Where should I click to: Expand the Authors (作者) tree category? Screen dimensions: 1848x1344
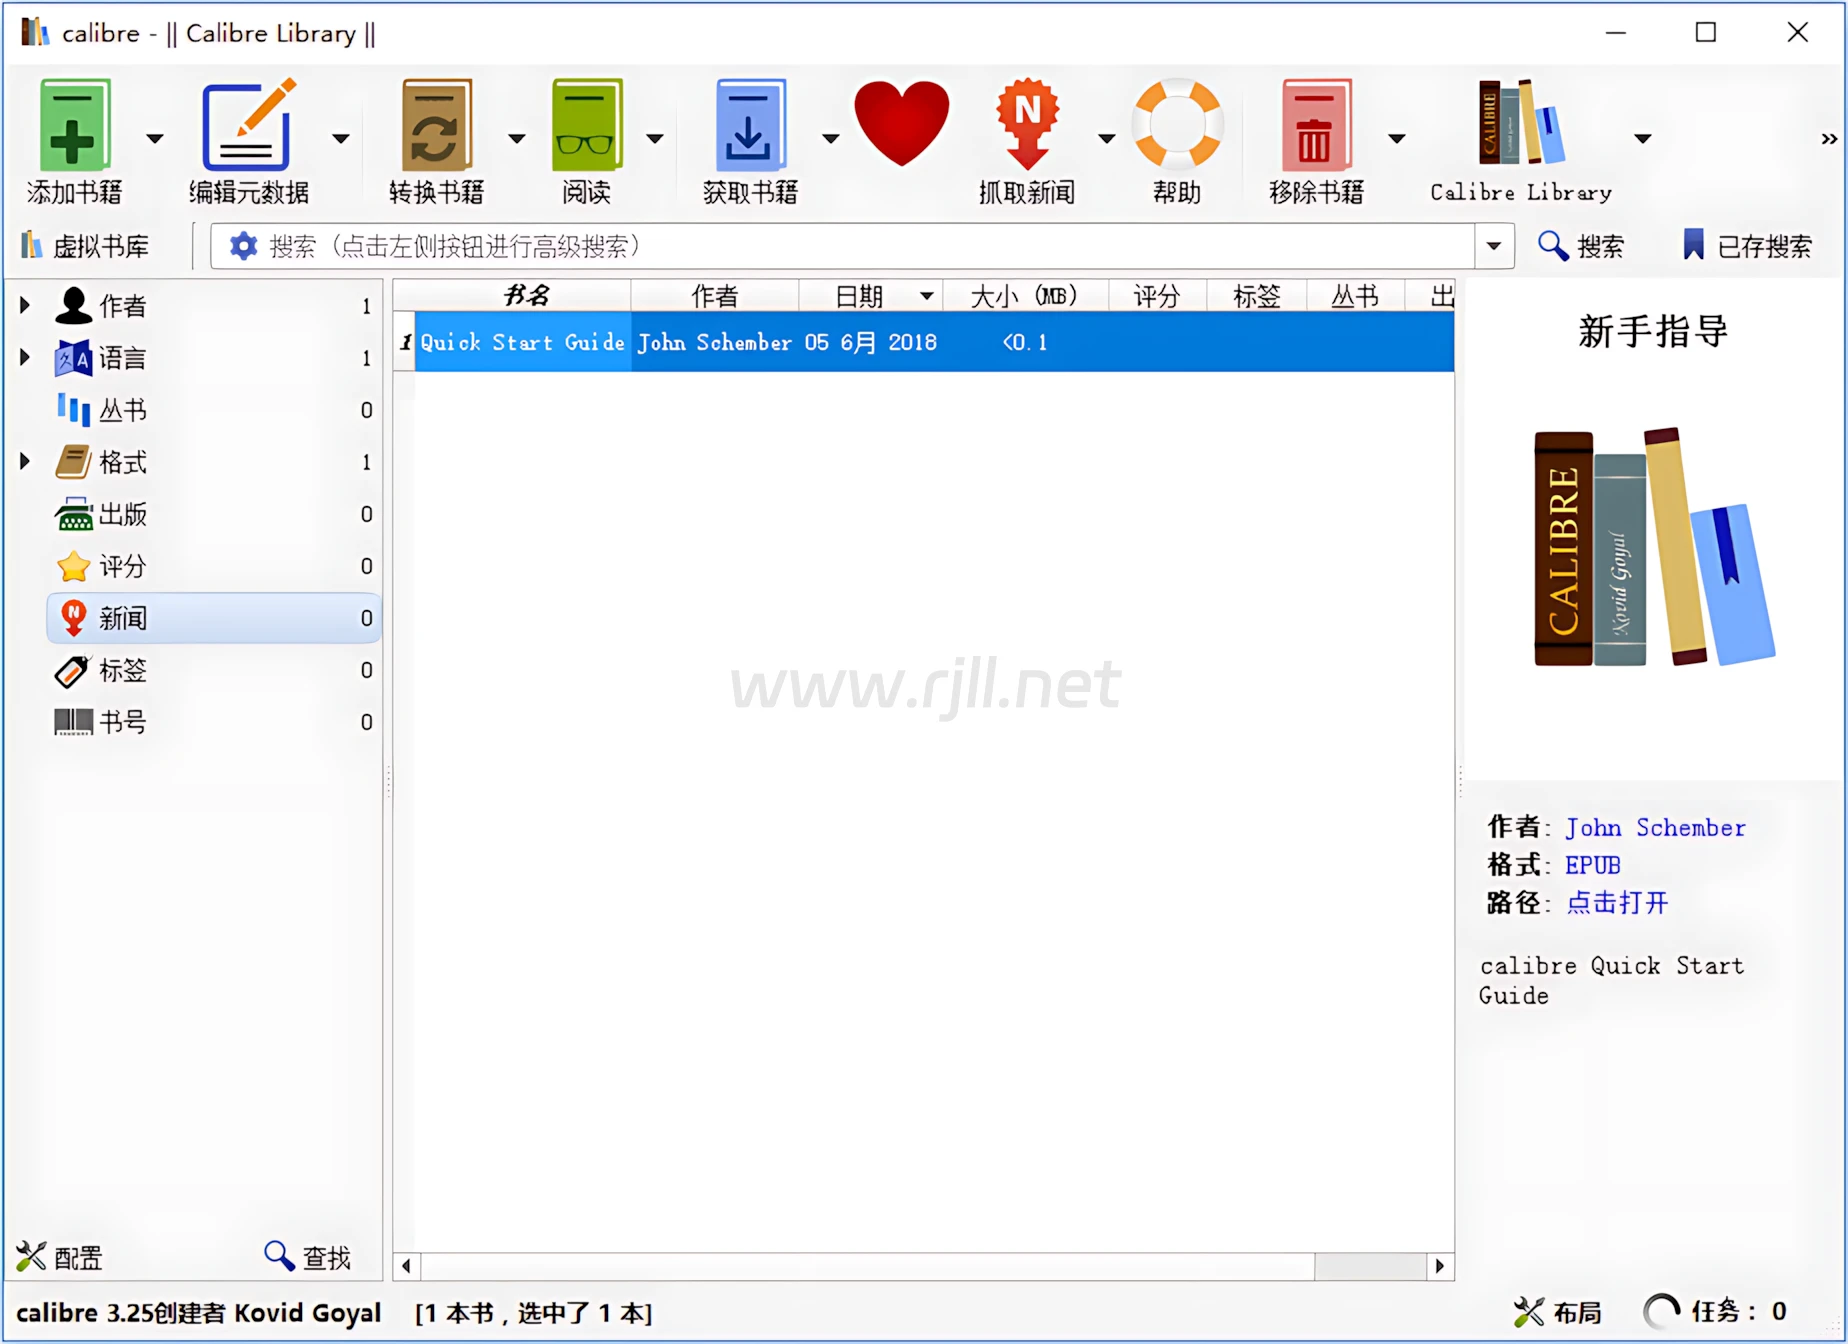tap(25, 305)
